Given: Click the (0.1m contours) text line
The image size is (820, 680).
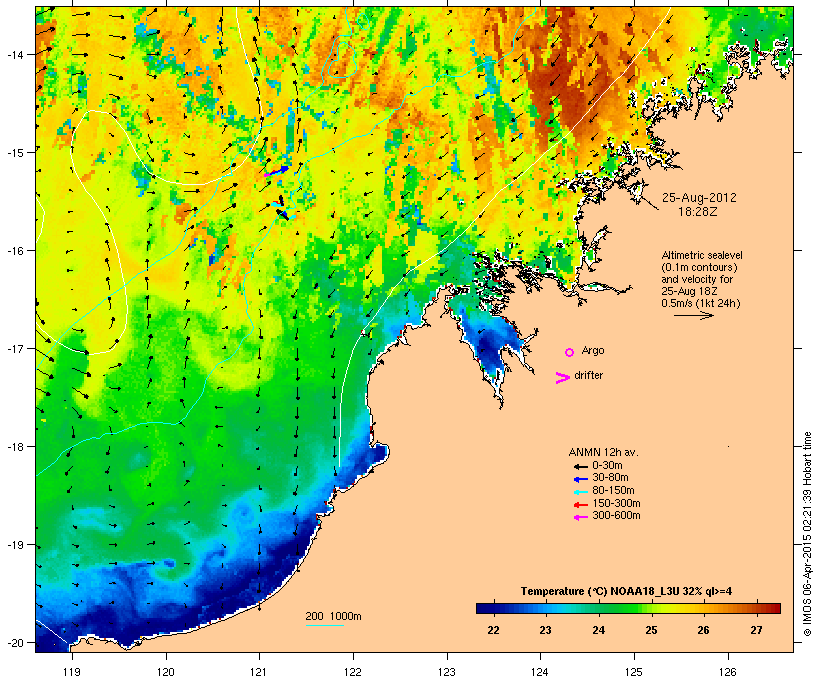Looking at the screenshot, I should 699,267.
